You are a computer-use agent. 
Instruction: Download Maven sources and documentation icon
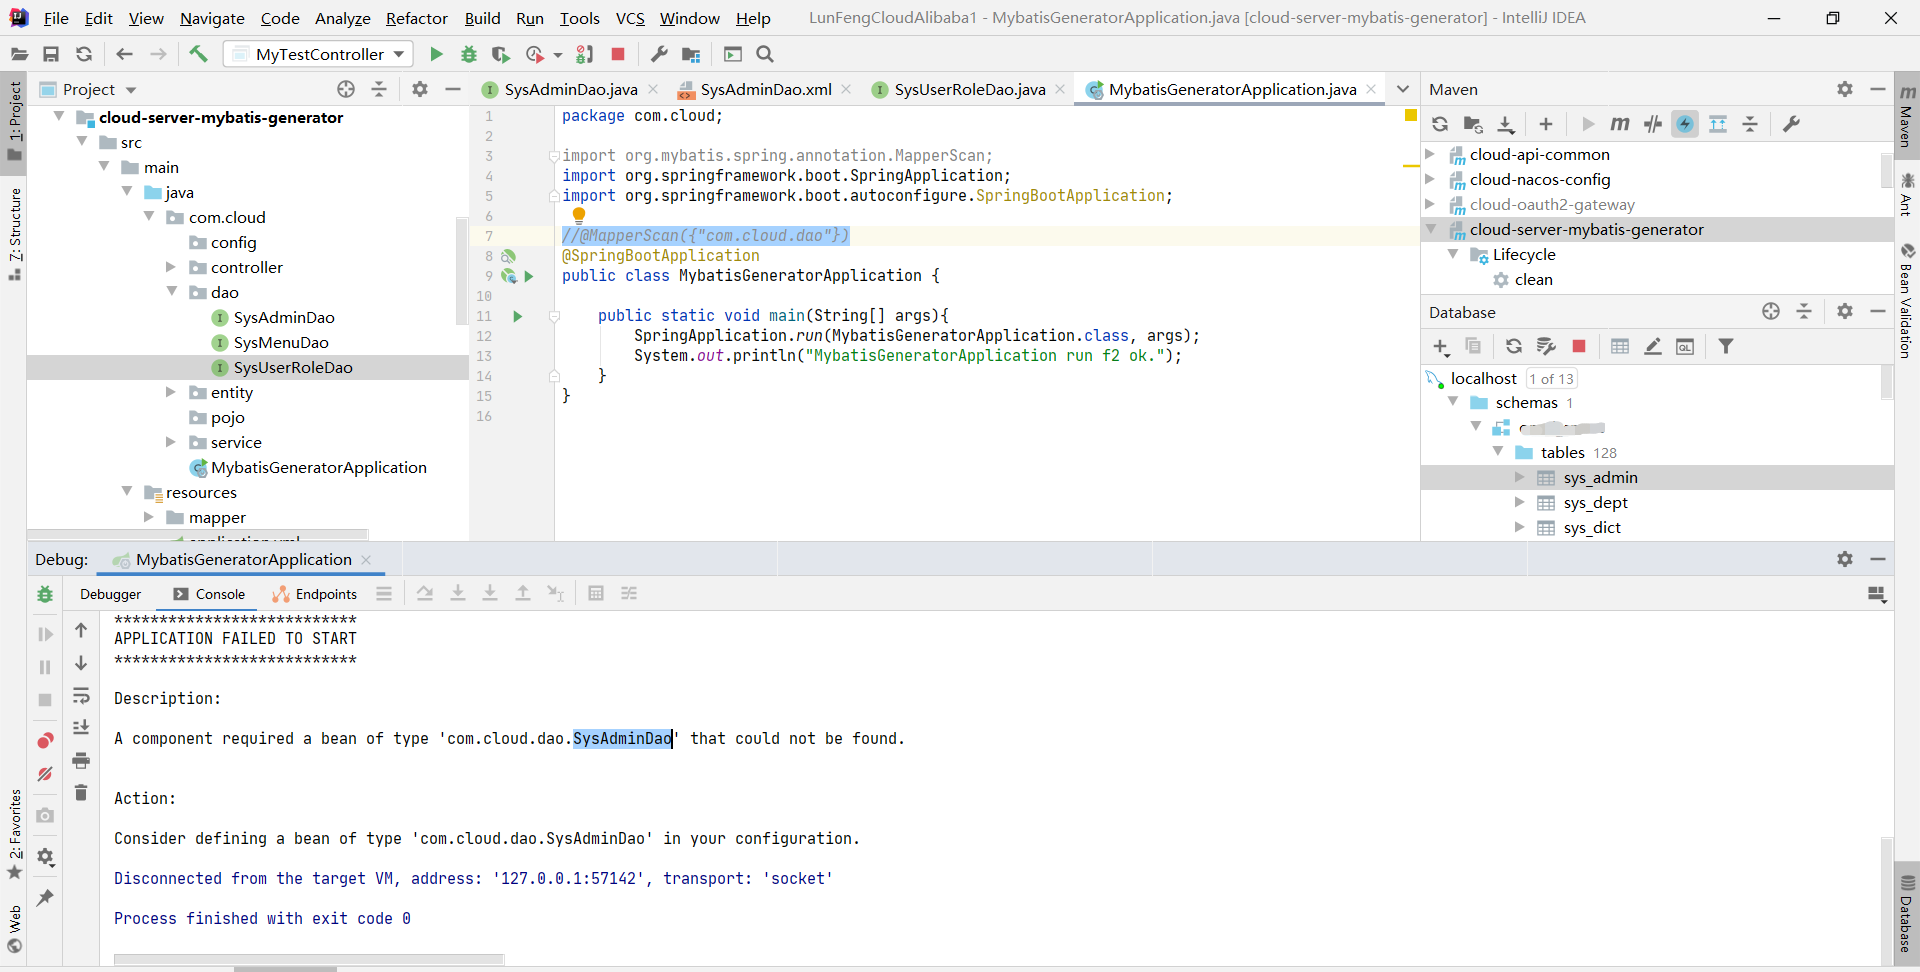point(1506,124)
